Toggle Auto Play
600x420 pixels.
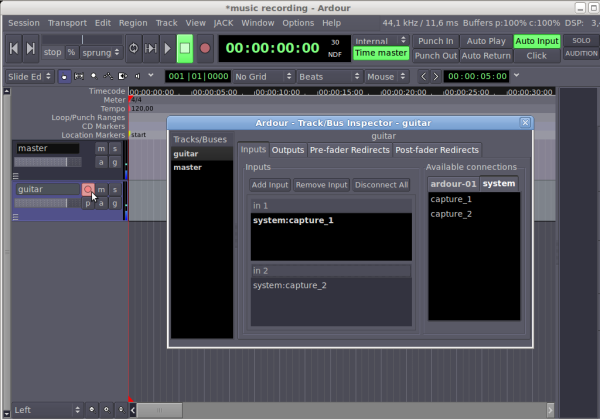[x=486, y=41]
